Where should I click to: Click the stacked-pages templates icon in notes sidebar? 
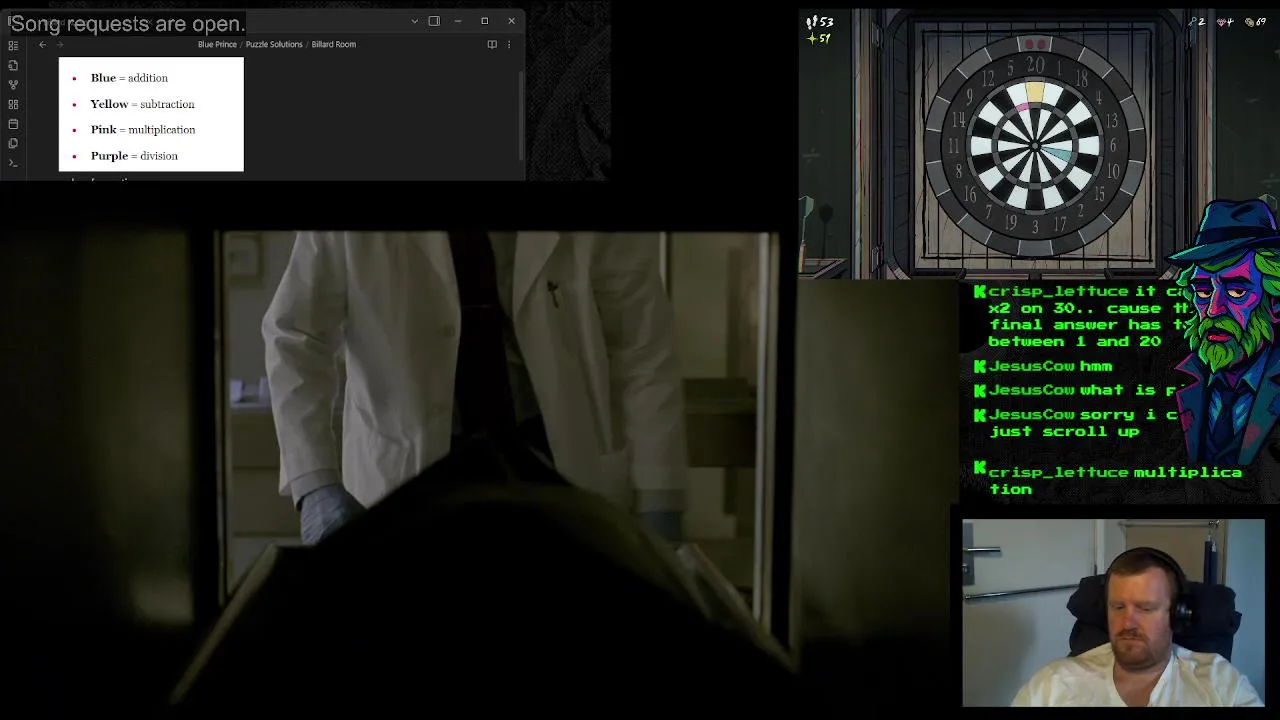[x=13, y=143]
